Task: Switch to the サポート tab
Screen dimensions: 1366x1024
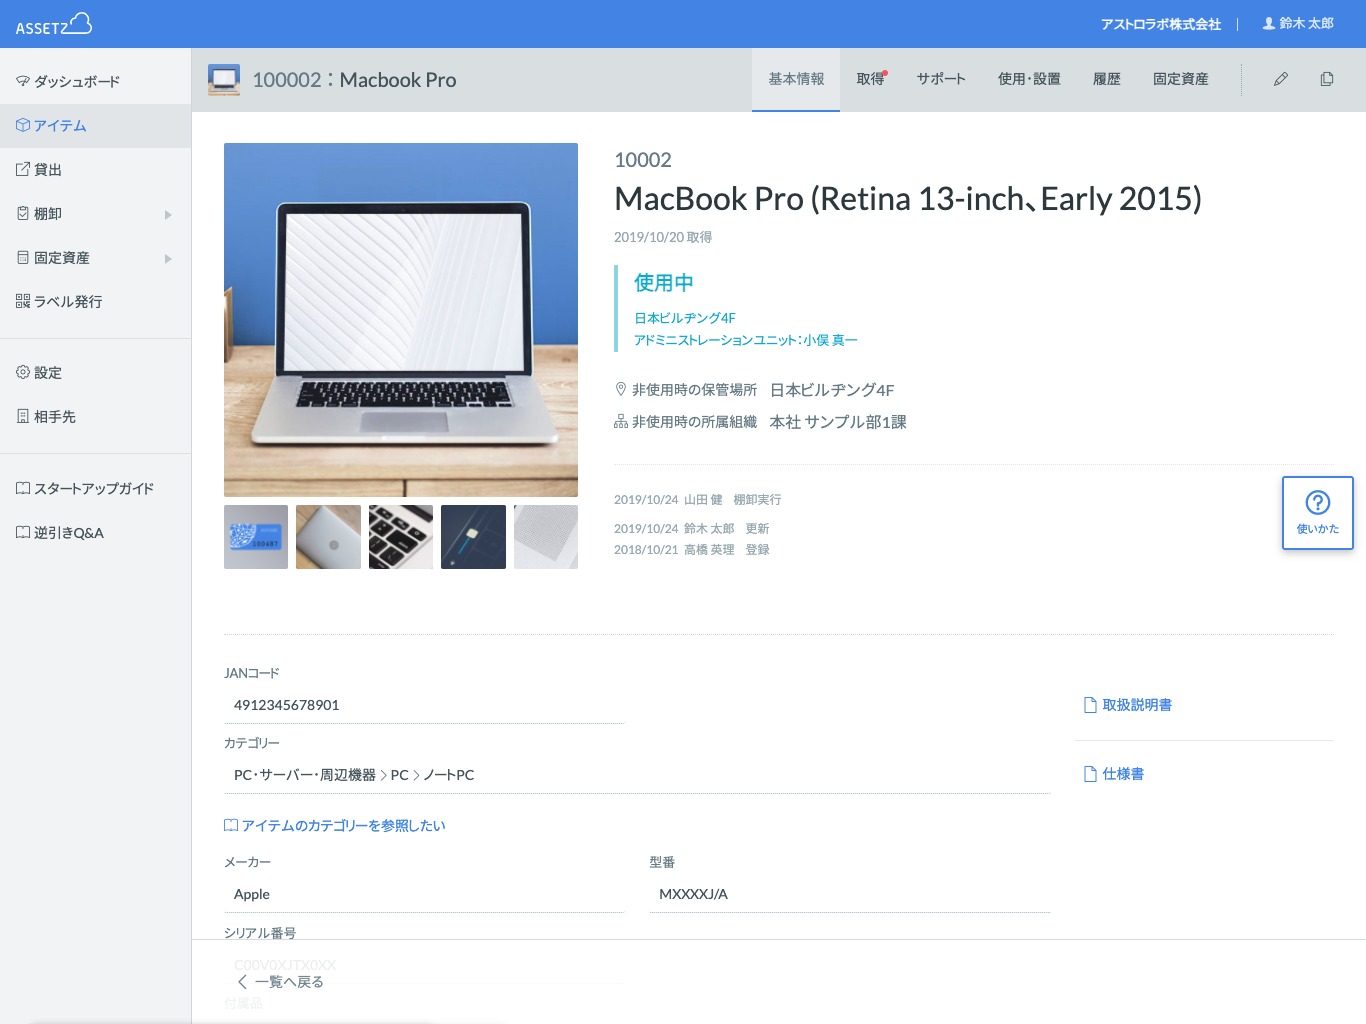Action: pos(941,79)
